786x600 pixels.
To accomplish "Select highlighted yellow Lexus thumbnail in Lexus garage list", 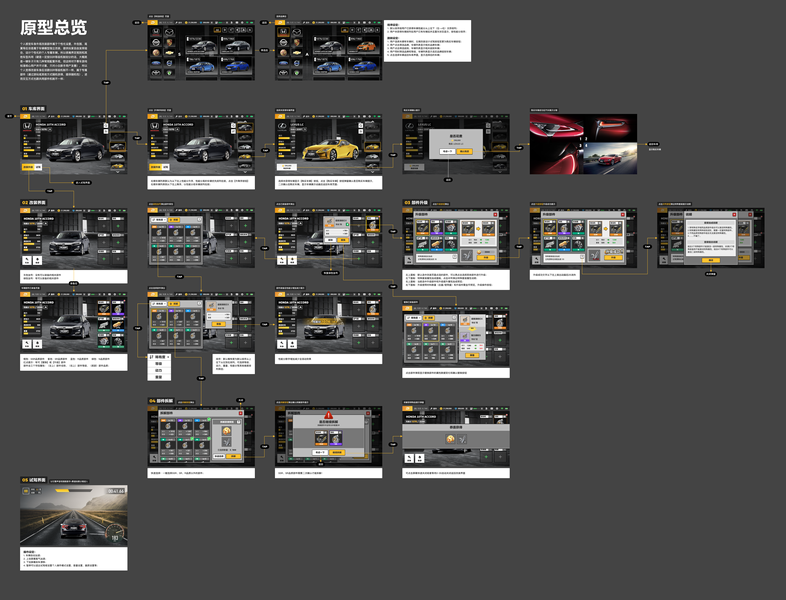I will coord(372,147).
